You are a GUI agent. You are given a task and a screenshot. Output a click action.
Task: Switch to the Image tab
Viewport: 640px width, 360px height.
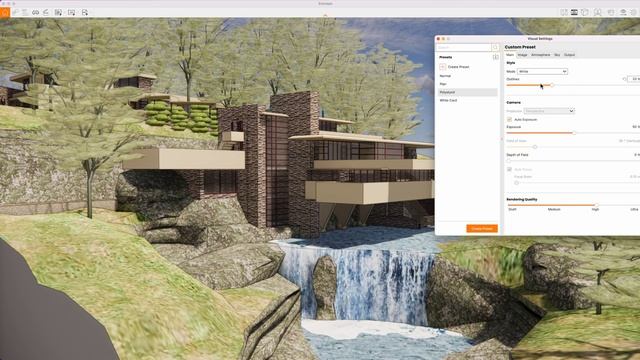pos(522,55)
